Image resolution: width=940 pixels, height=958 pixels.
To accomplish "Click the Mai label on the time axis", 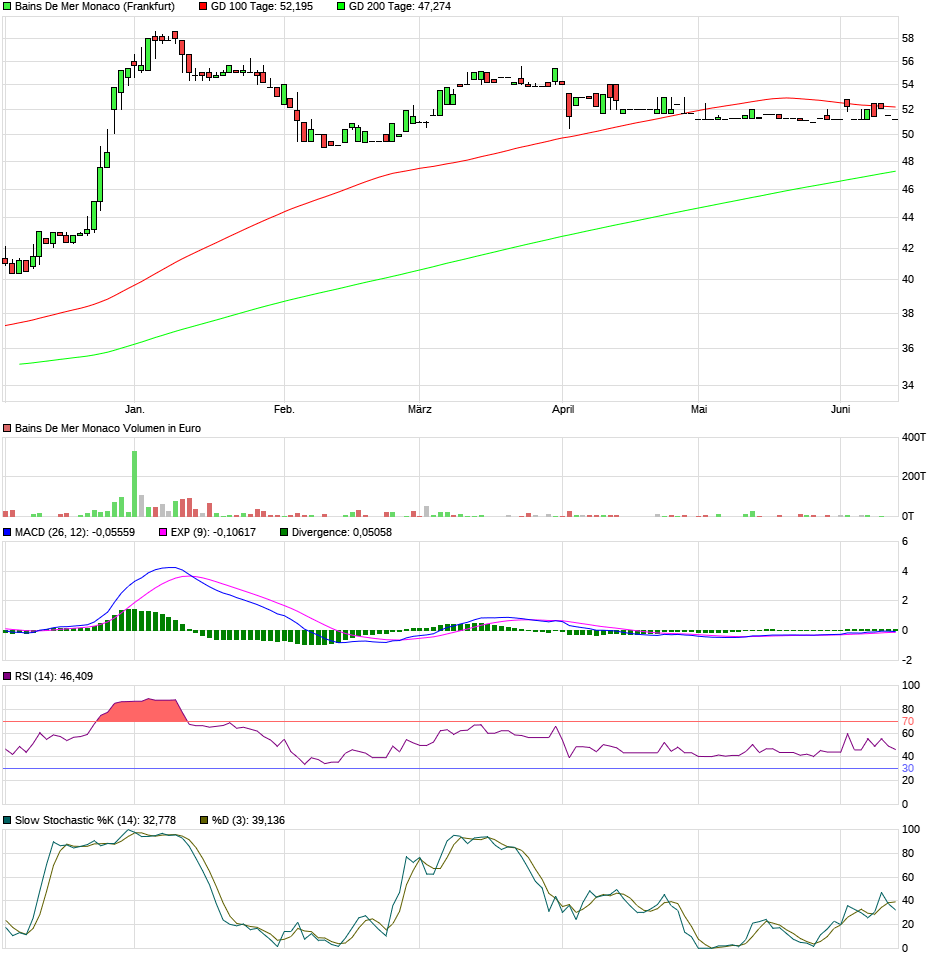I will (x=700, y=409).
